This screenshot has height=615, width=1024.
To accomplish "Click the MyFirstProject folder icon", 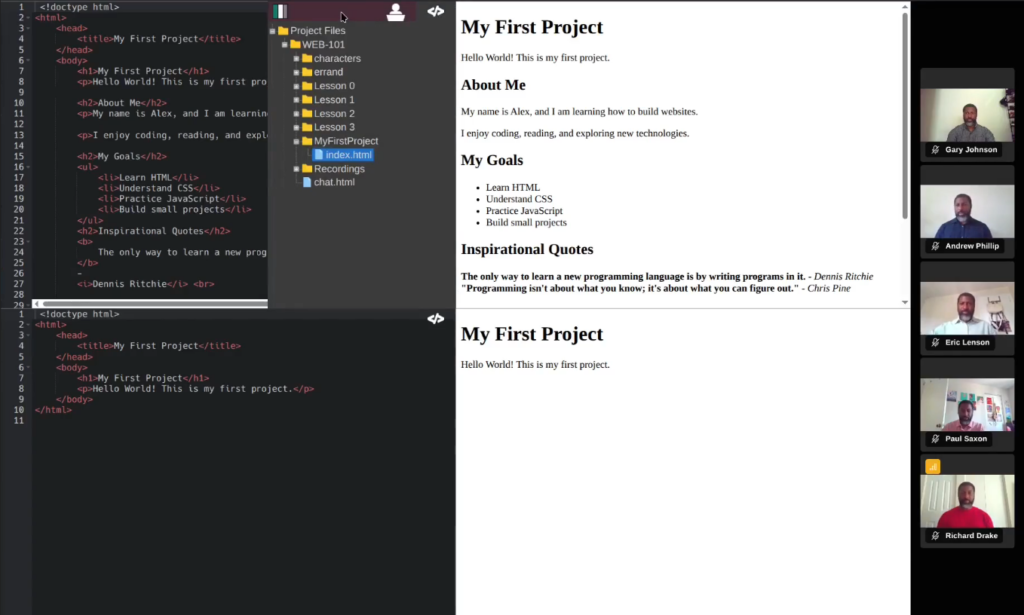I will click(305, 141).
